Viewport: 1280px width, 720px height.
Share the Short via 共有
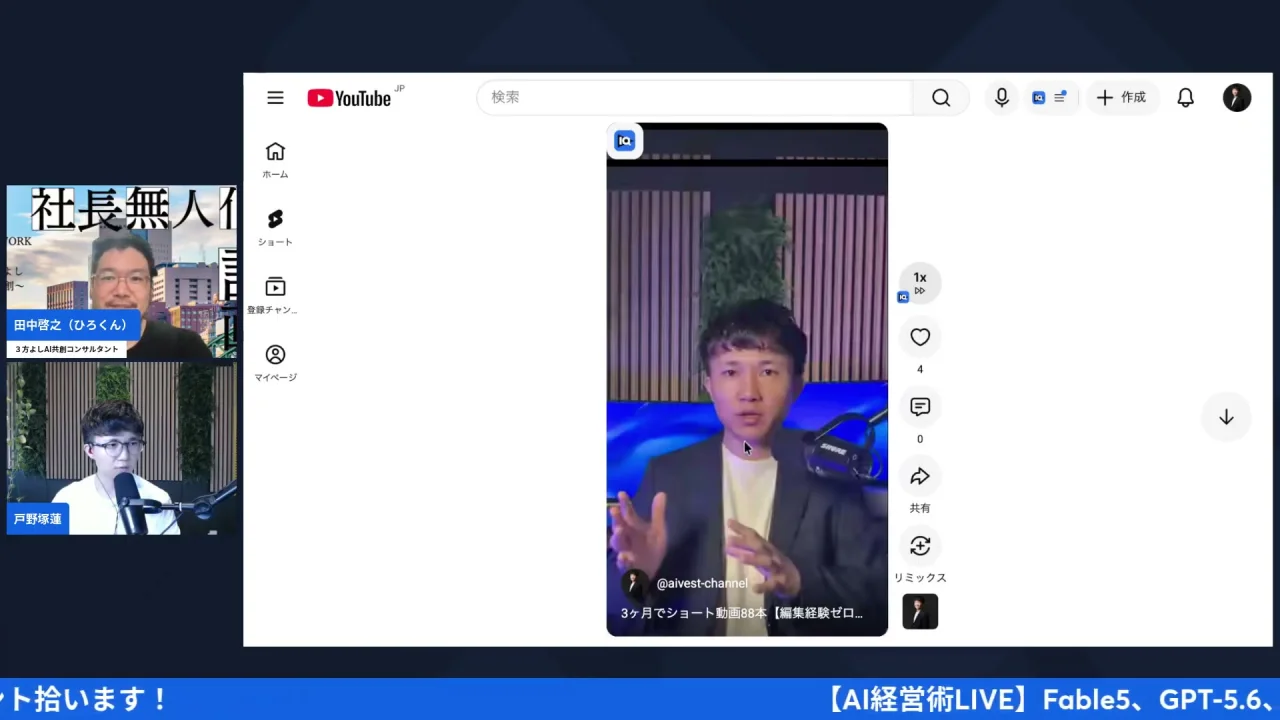tap(920, 477)
